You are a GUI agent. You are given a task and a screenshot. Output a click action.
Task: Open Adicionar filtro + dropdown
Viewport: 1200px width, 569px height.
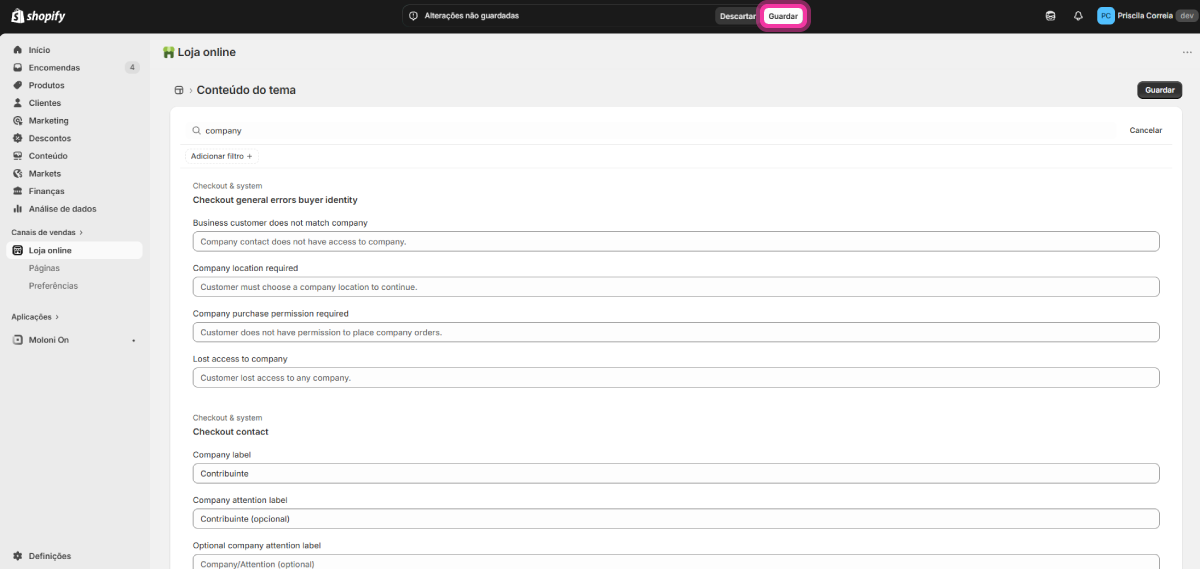pyautogui.click(x=222, y=156)
